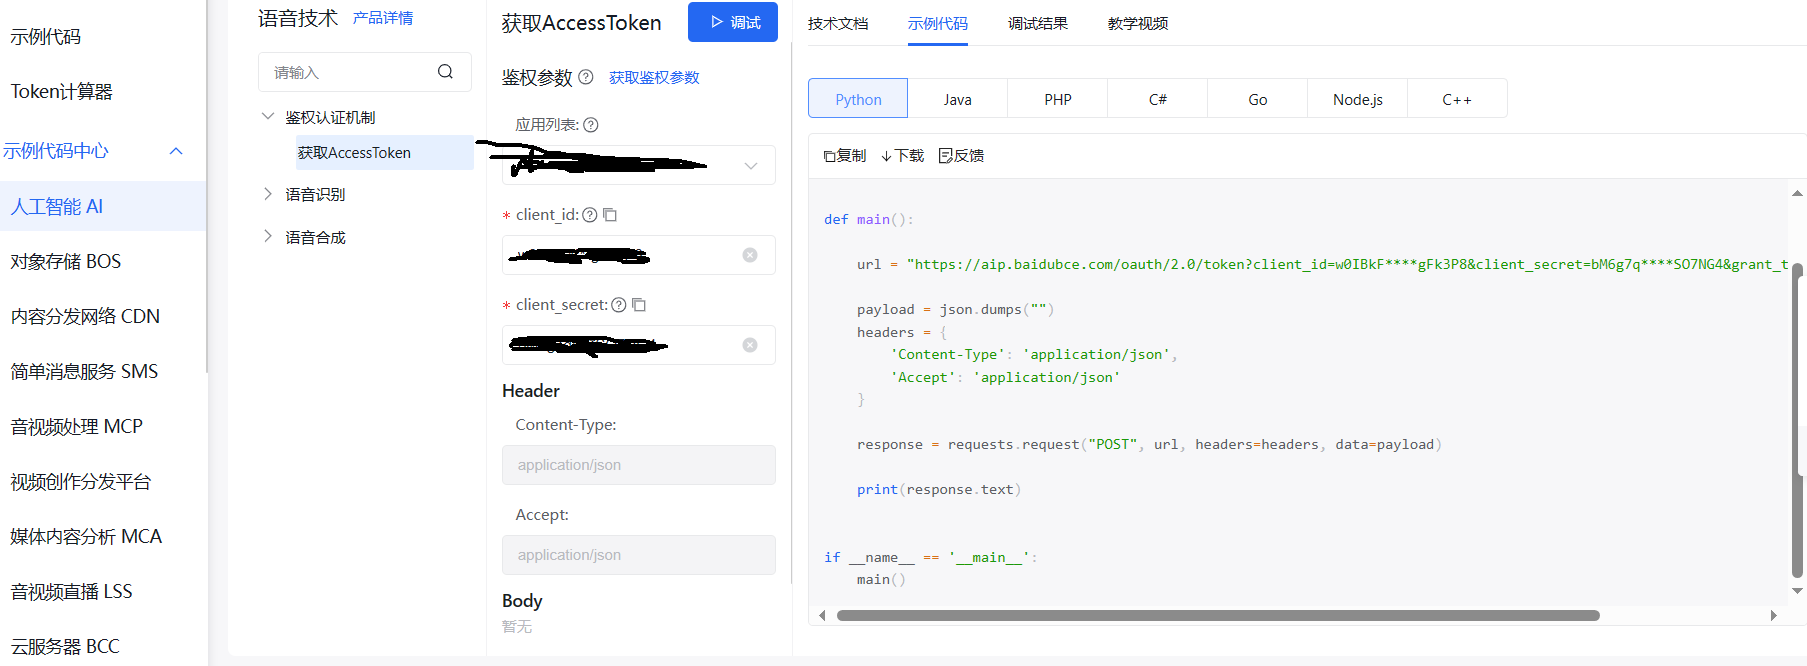Screen dimensions: 1807x666
Task: Open help icon next to client_secret
Action: pos(619,305)
